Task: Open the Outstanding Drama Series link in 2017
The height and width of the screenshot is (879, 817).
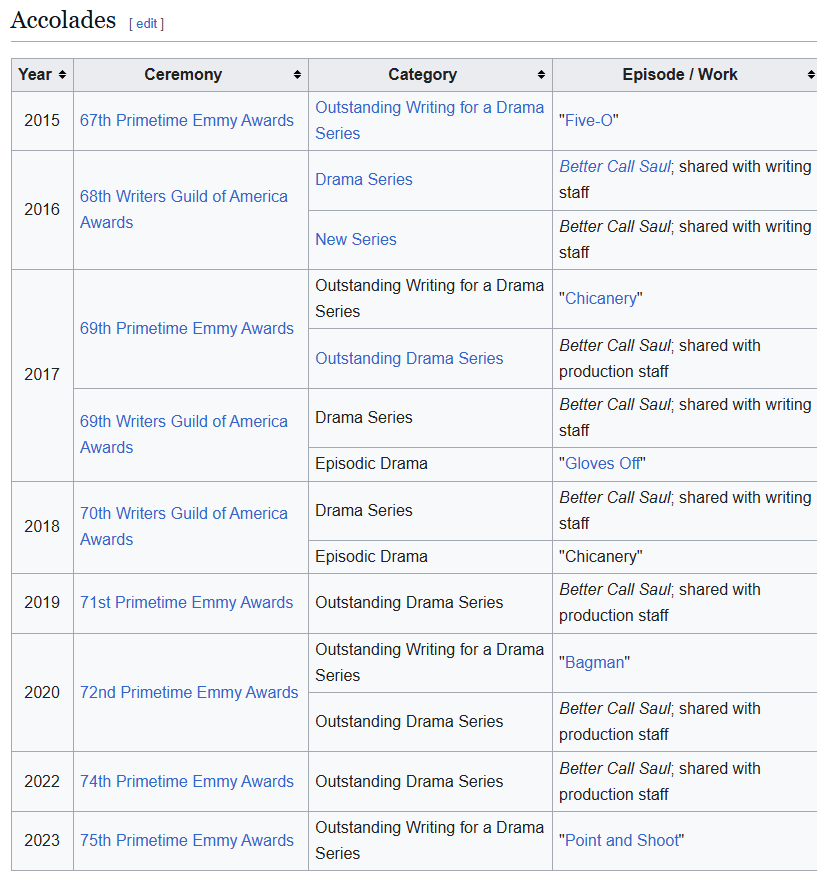Action: [409, 359]
